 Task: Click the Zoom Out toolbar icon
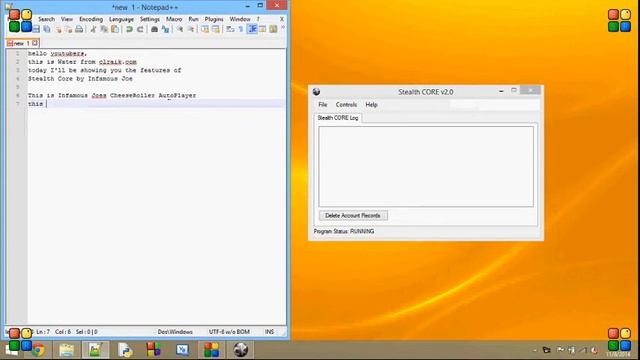191,29
